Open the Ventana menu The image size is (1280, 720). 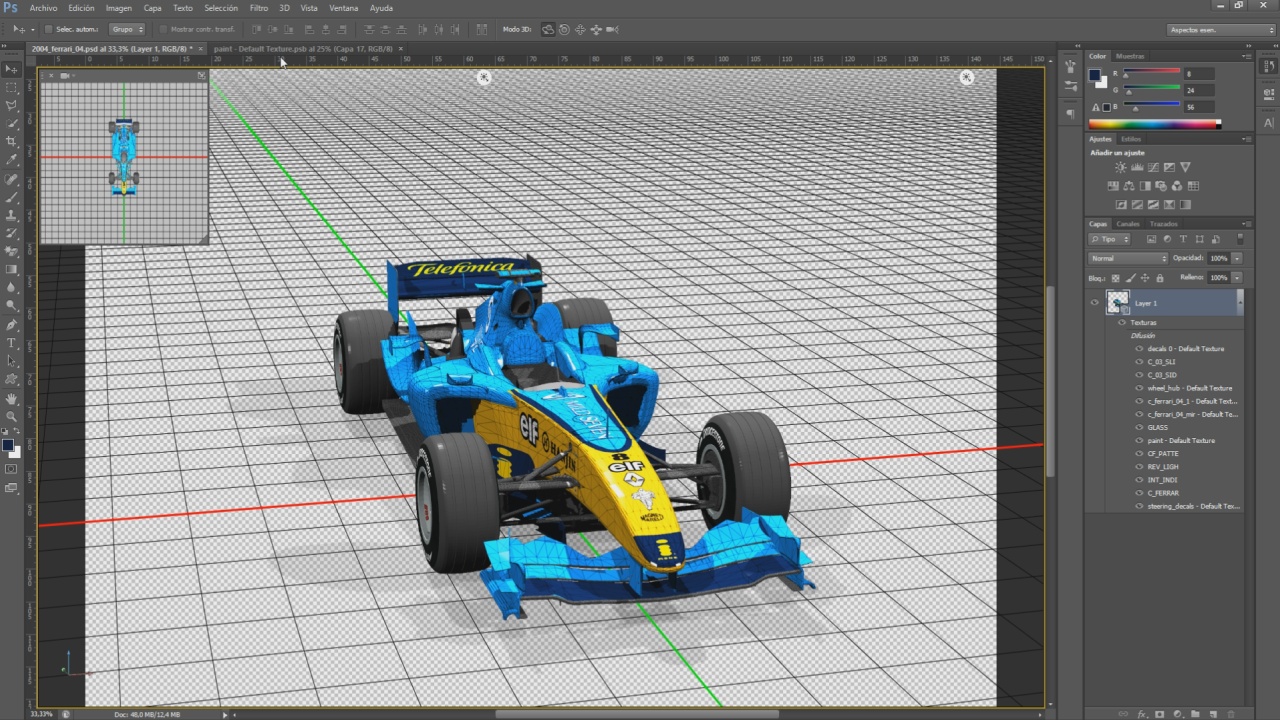343,8
